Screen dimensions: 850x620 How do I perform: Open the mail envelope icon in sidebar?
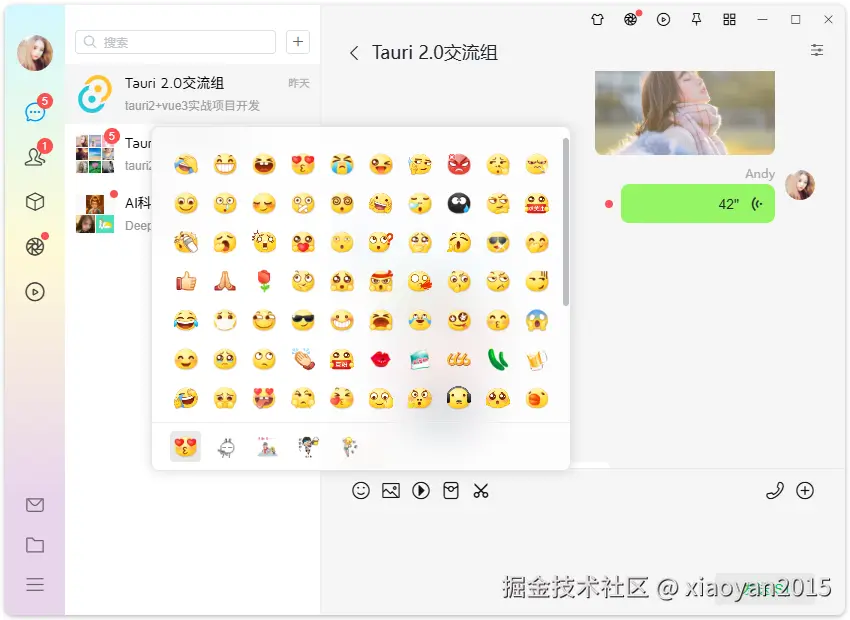tap(35, 505)
